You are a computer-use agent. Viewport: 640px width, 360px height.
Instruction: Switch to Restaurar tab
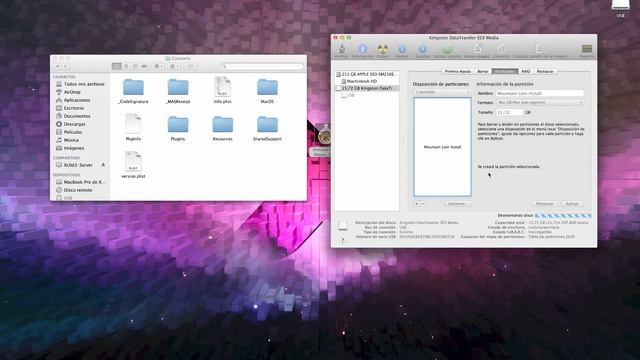click(x=545, y=71)
